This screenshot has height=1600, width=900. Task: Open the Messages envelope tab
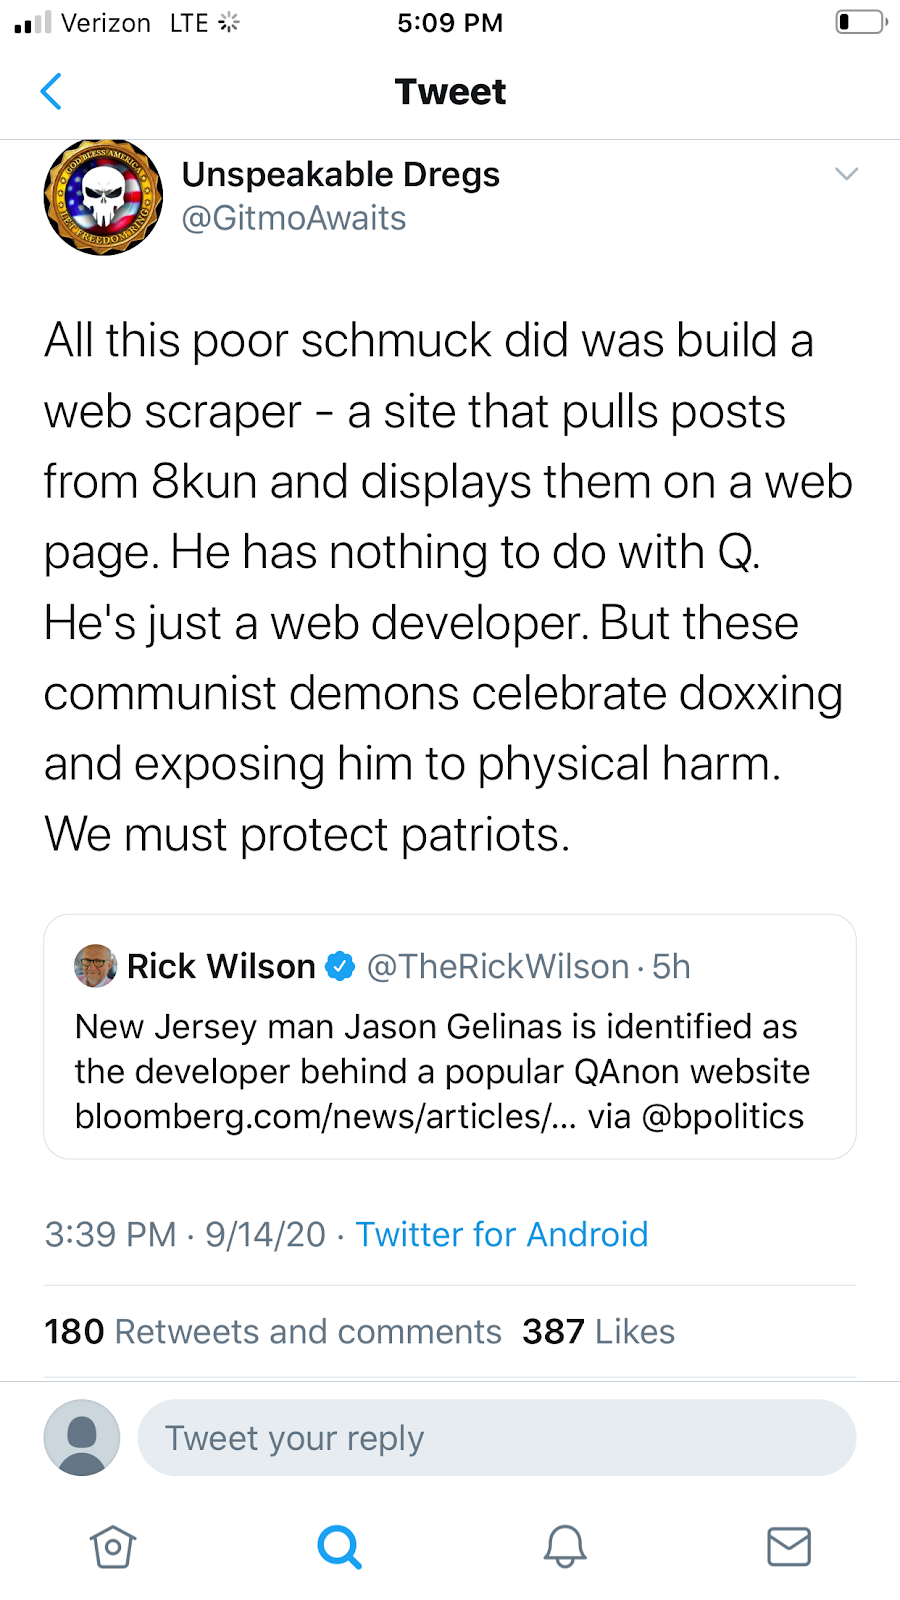[789, 1547]
